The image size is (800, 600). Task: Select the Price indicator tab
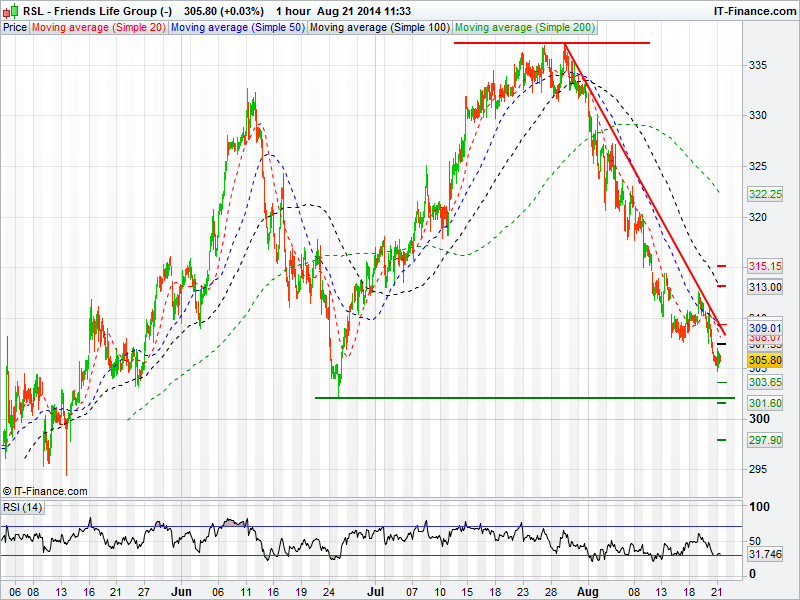point(15,28)
